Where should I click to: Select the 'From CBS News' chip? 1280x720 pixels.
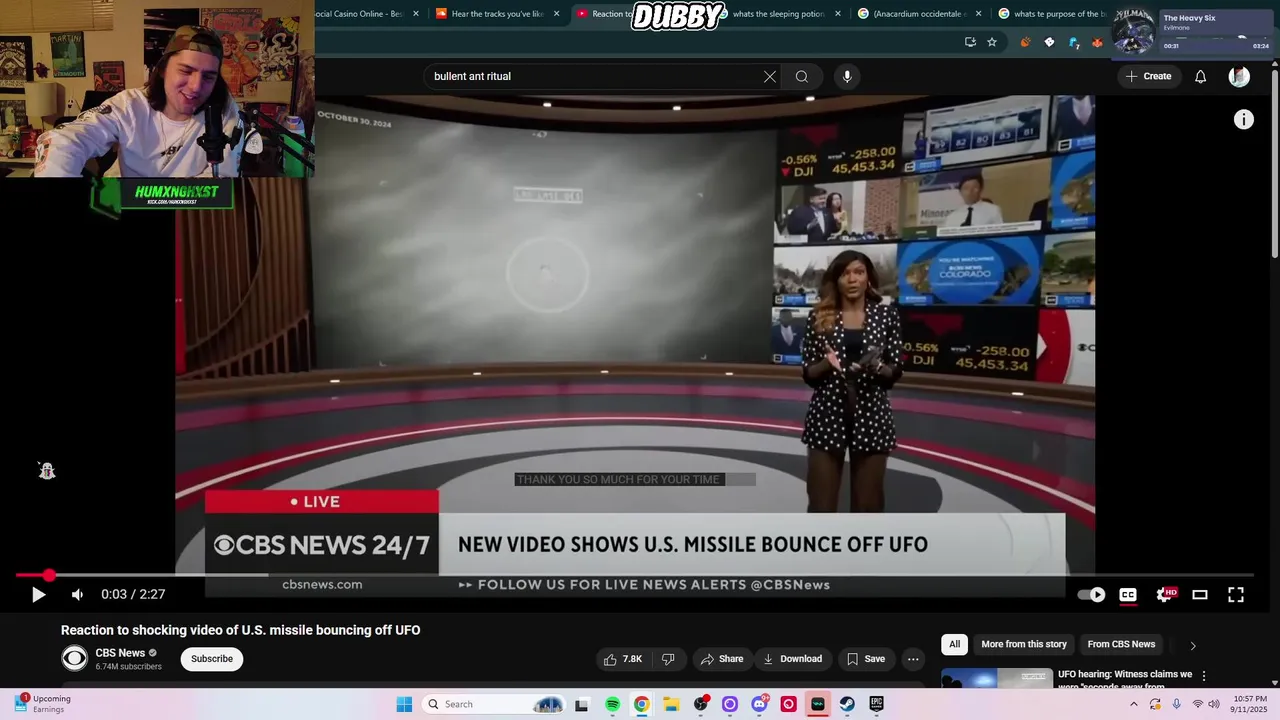point(1121,645)
